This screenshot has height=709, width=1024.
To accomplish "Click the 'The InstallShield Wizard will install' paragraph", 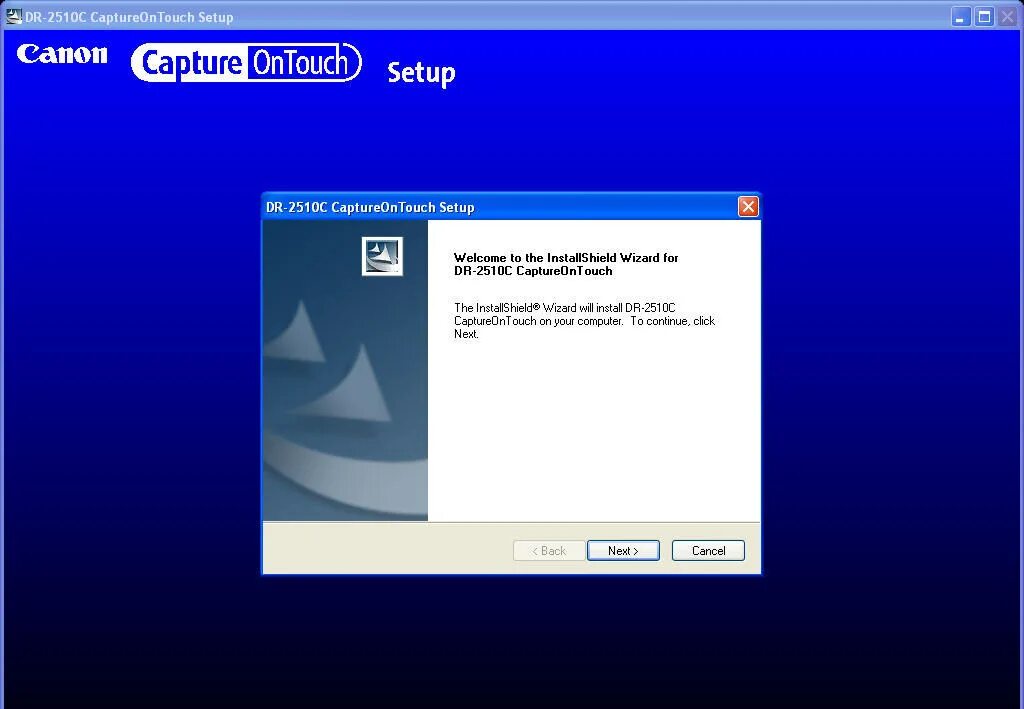I will (x=584, y=321).
